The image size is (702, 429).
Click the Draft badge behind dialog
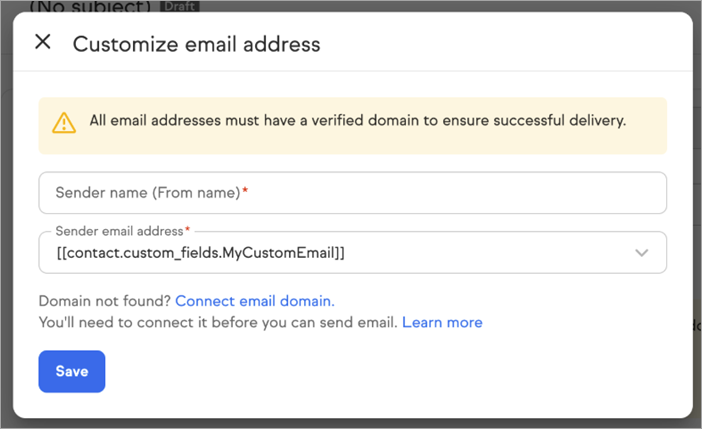[x=180, y=6]
